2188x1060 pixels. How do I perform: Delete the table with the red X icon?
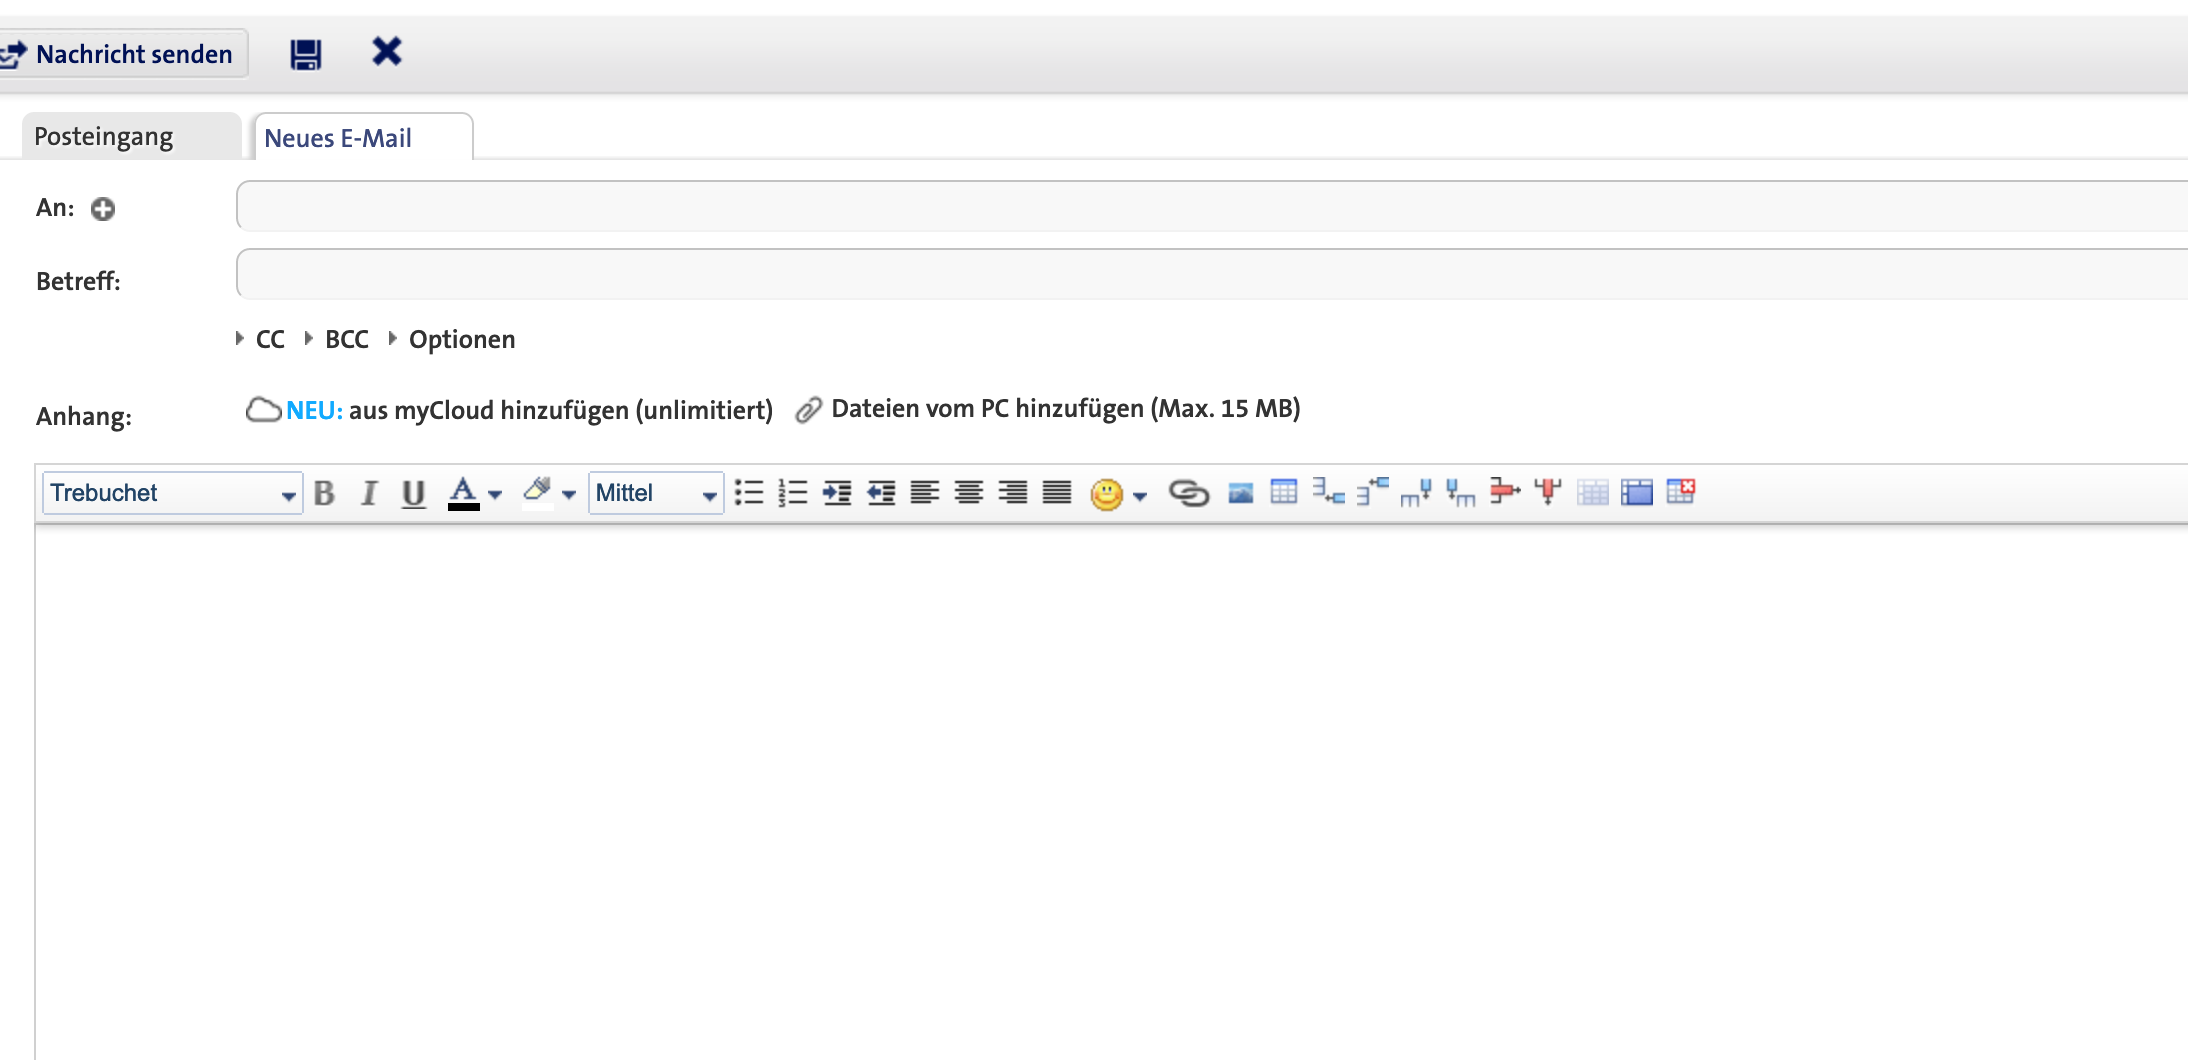[1680, 491]
